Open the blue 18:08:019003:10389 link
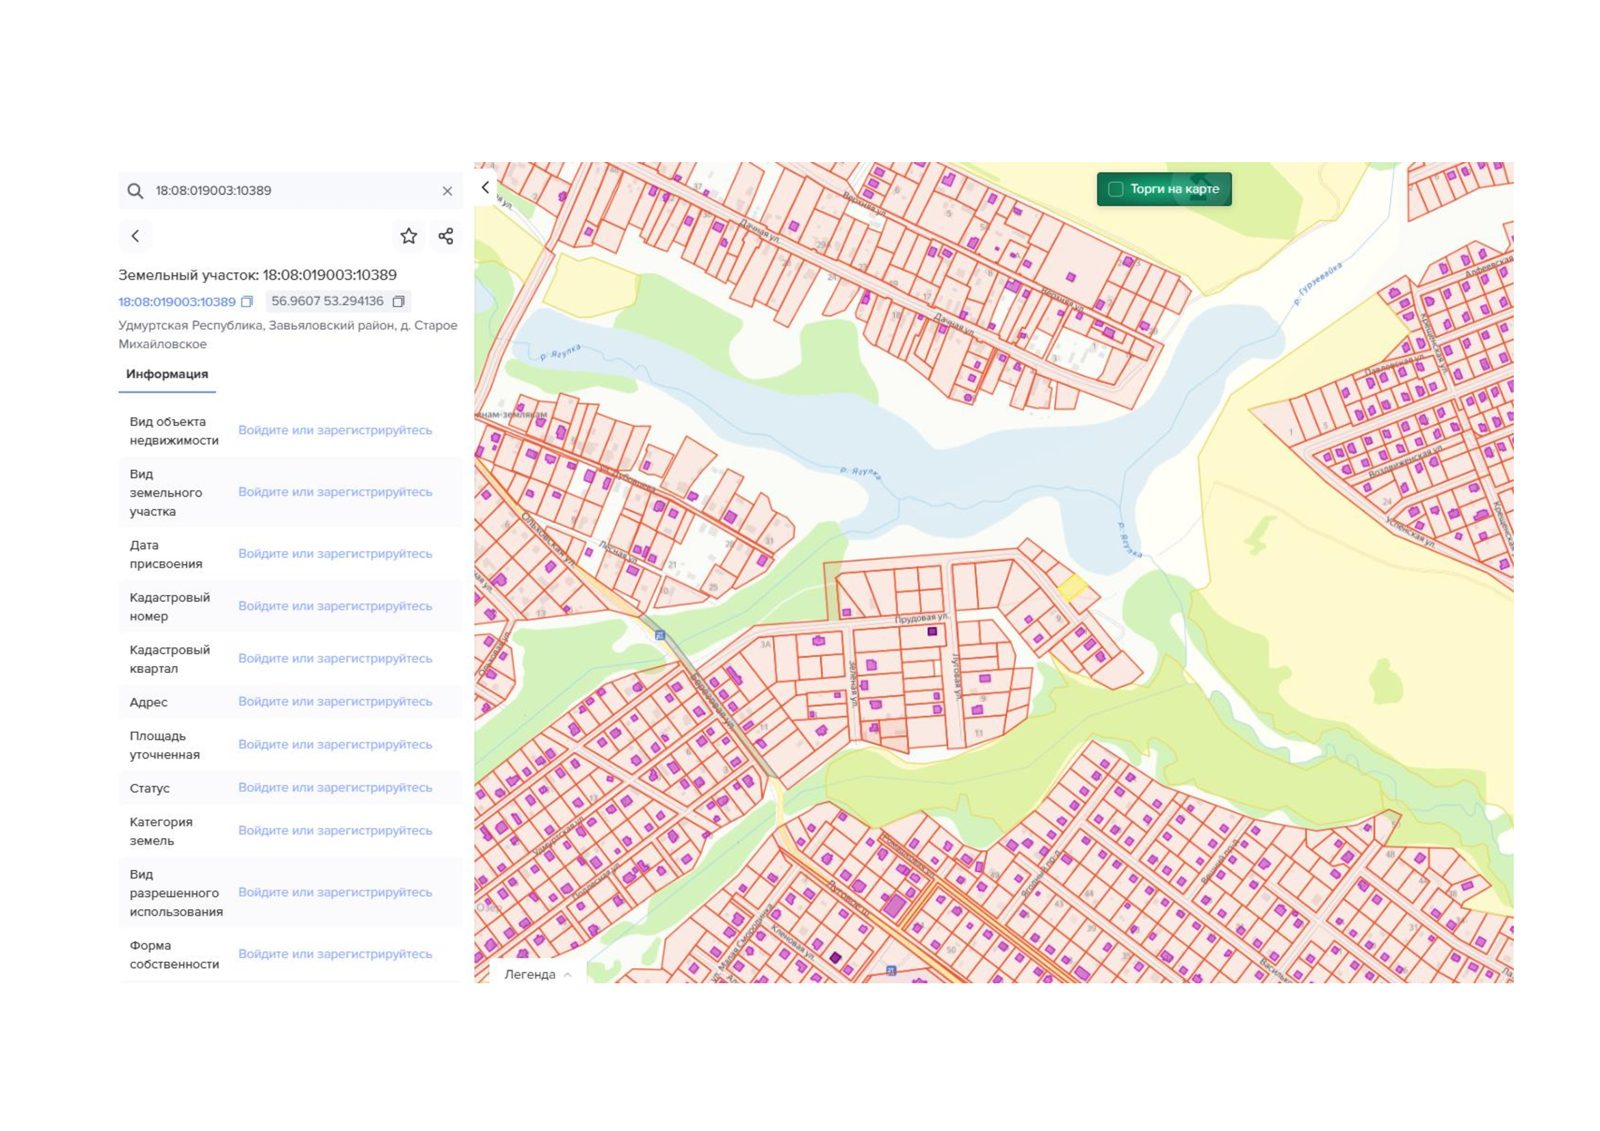 177,302
